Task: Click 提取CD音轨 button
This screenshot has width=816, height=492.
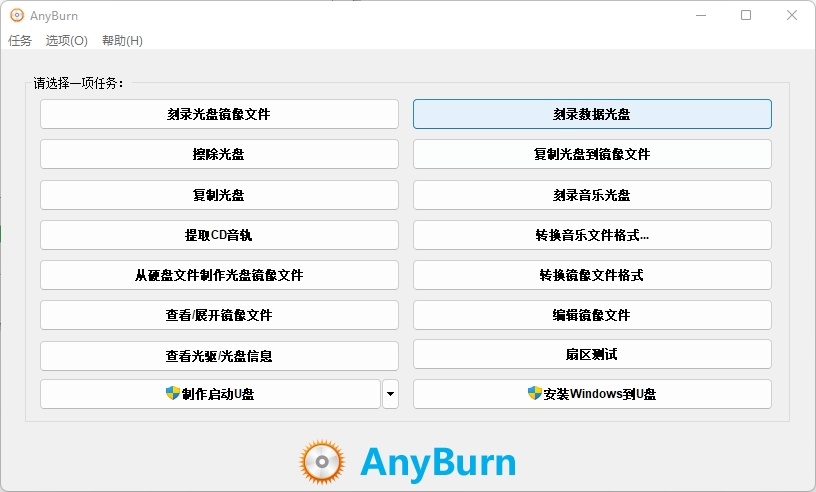Action: coord(219,235)
